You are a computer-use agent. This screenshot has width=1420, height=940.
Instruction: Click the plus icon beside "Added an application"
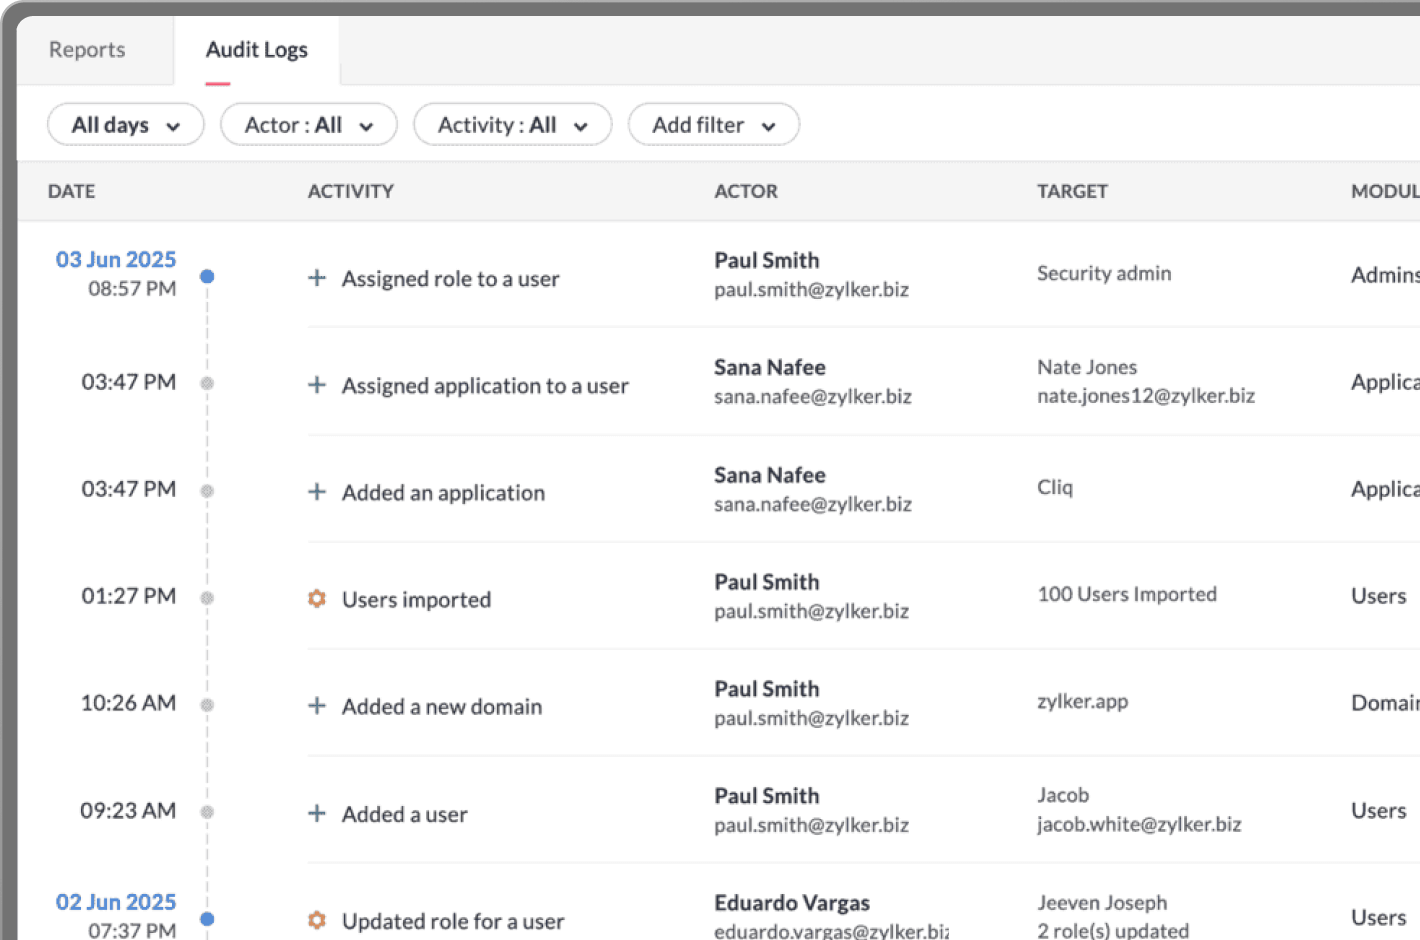tap(316, 493)
